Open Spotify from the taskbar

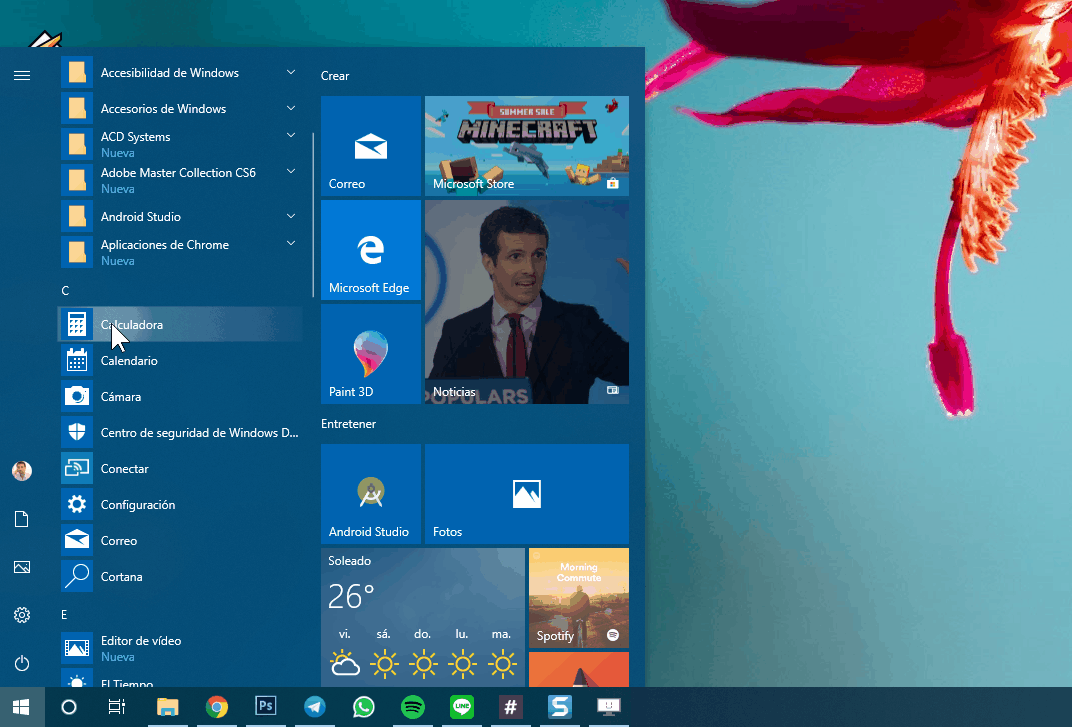click(413, 706)
